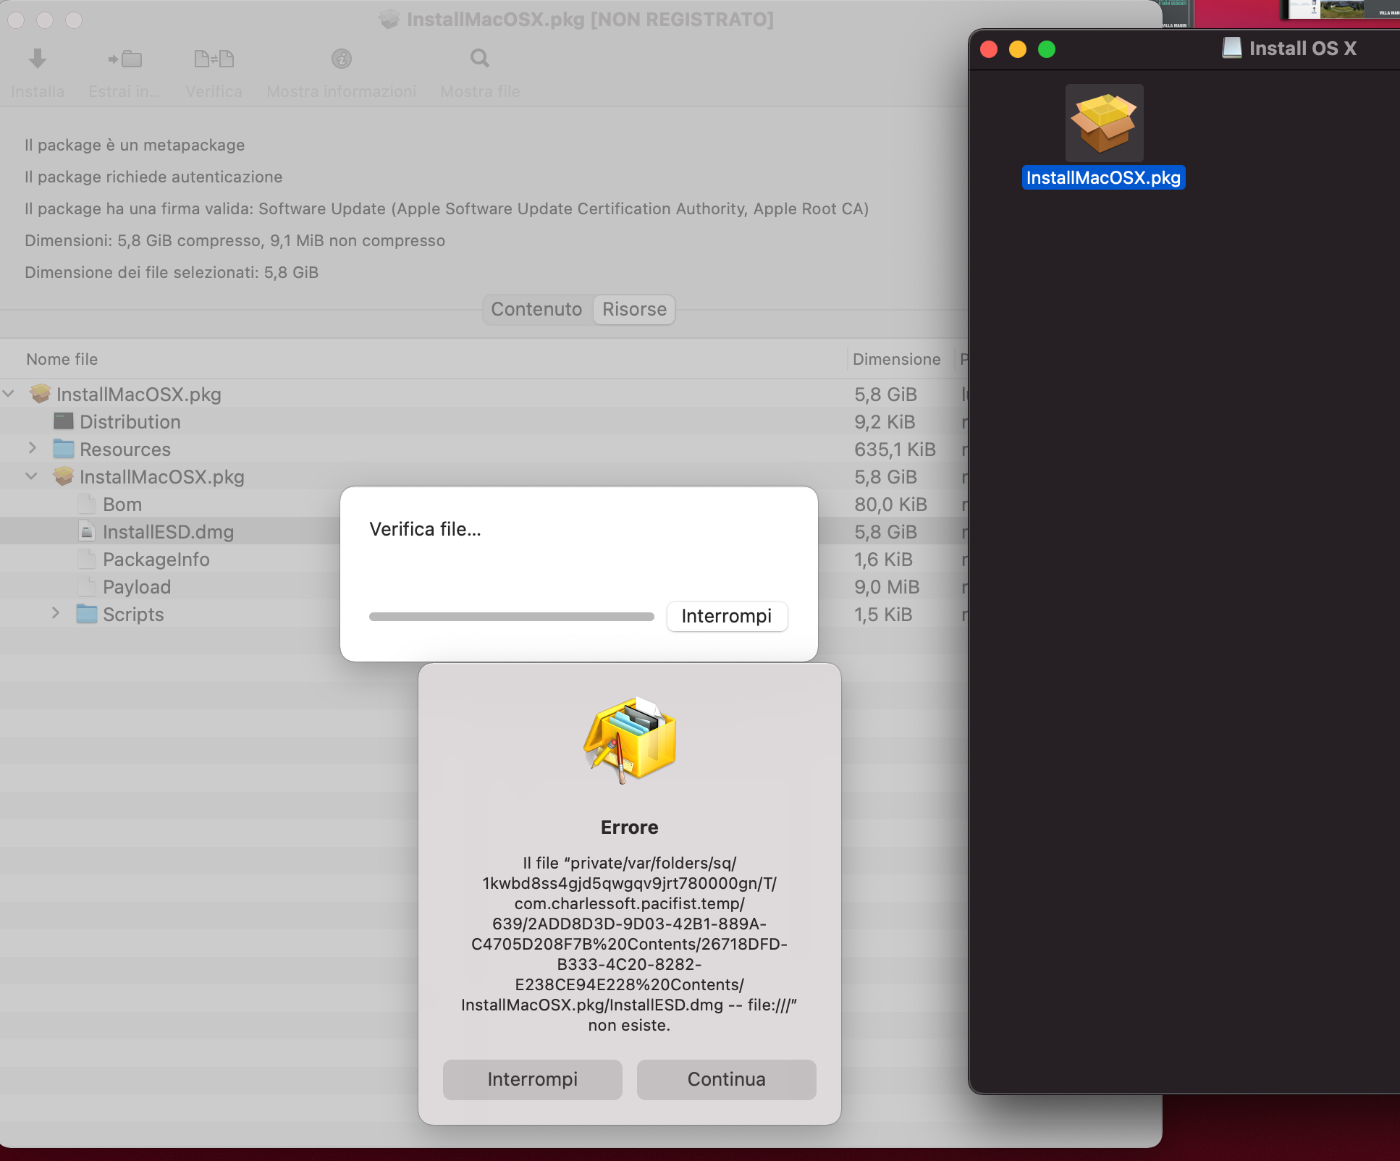Zoom the Install OS X window

(1047, 49)
